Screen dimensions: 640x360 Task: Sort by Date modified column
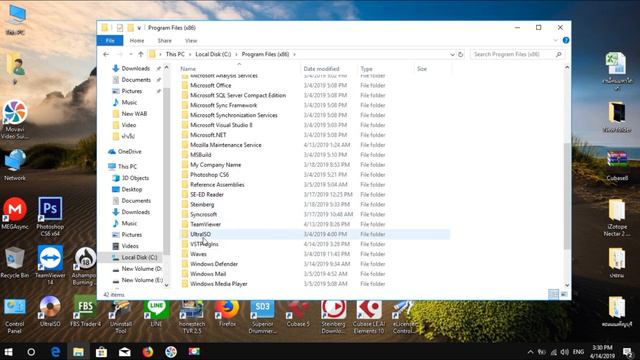click(329, 69)
